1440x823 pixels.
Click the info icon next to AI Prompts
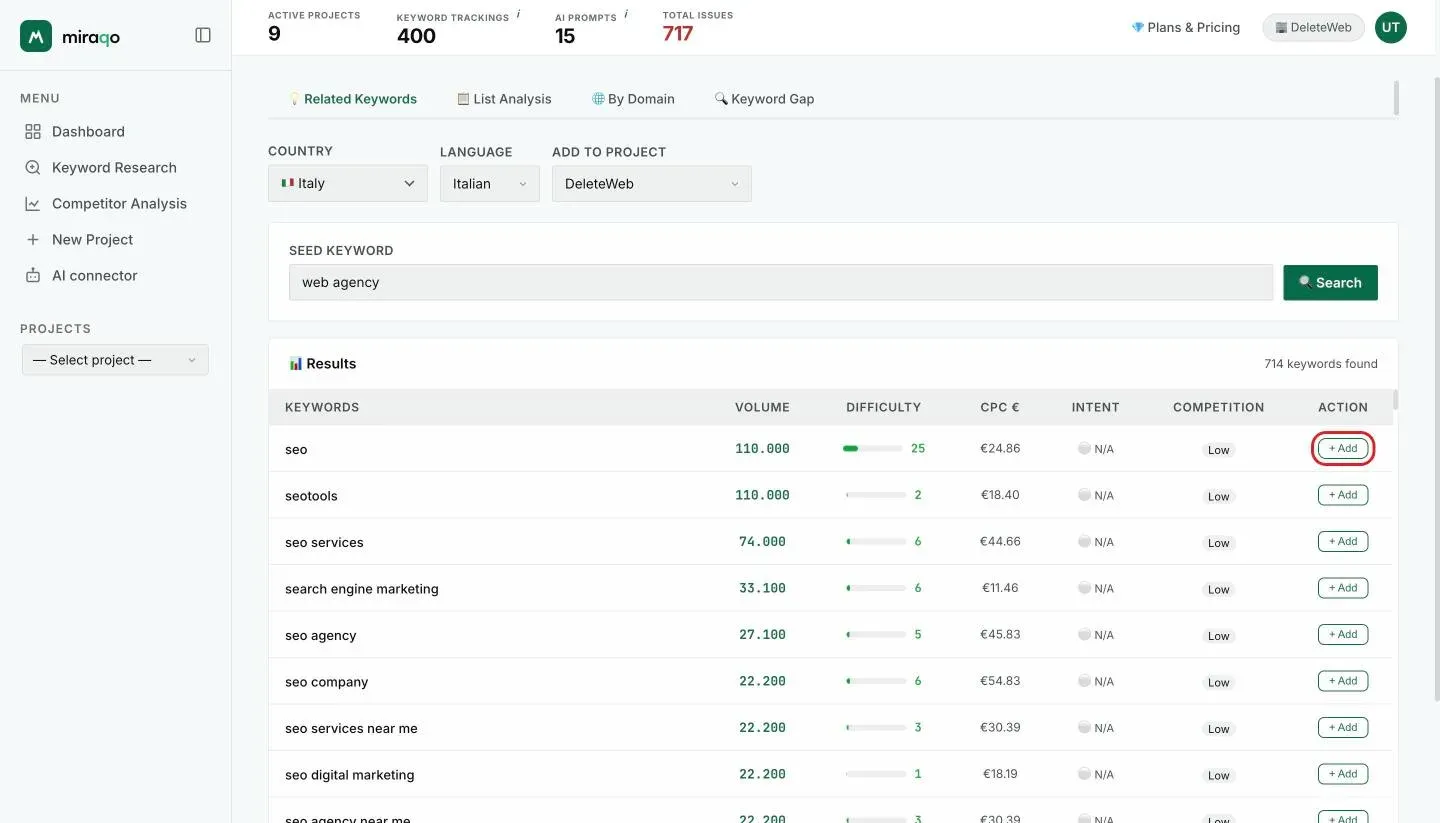(626, 15)
